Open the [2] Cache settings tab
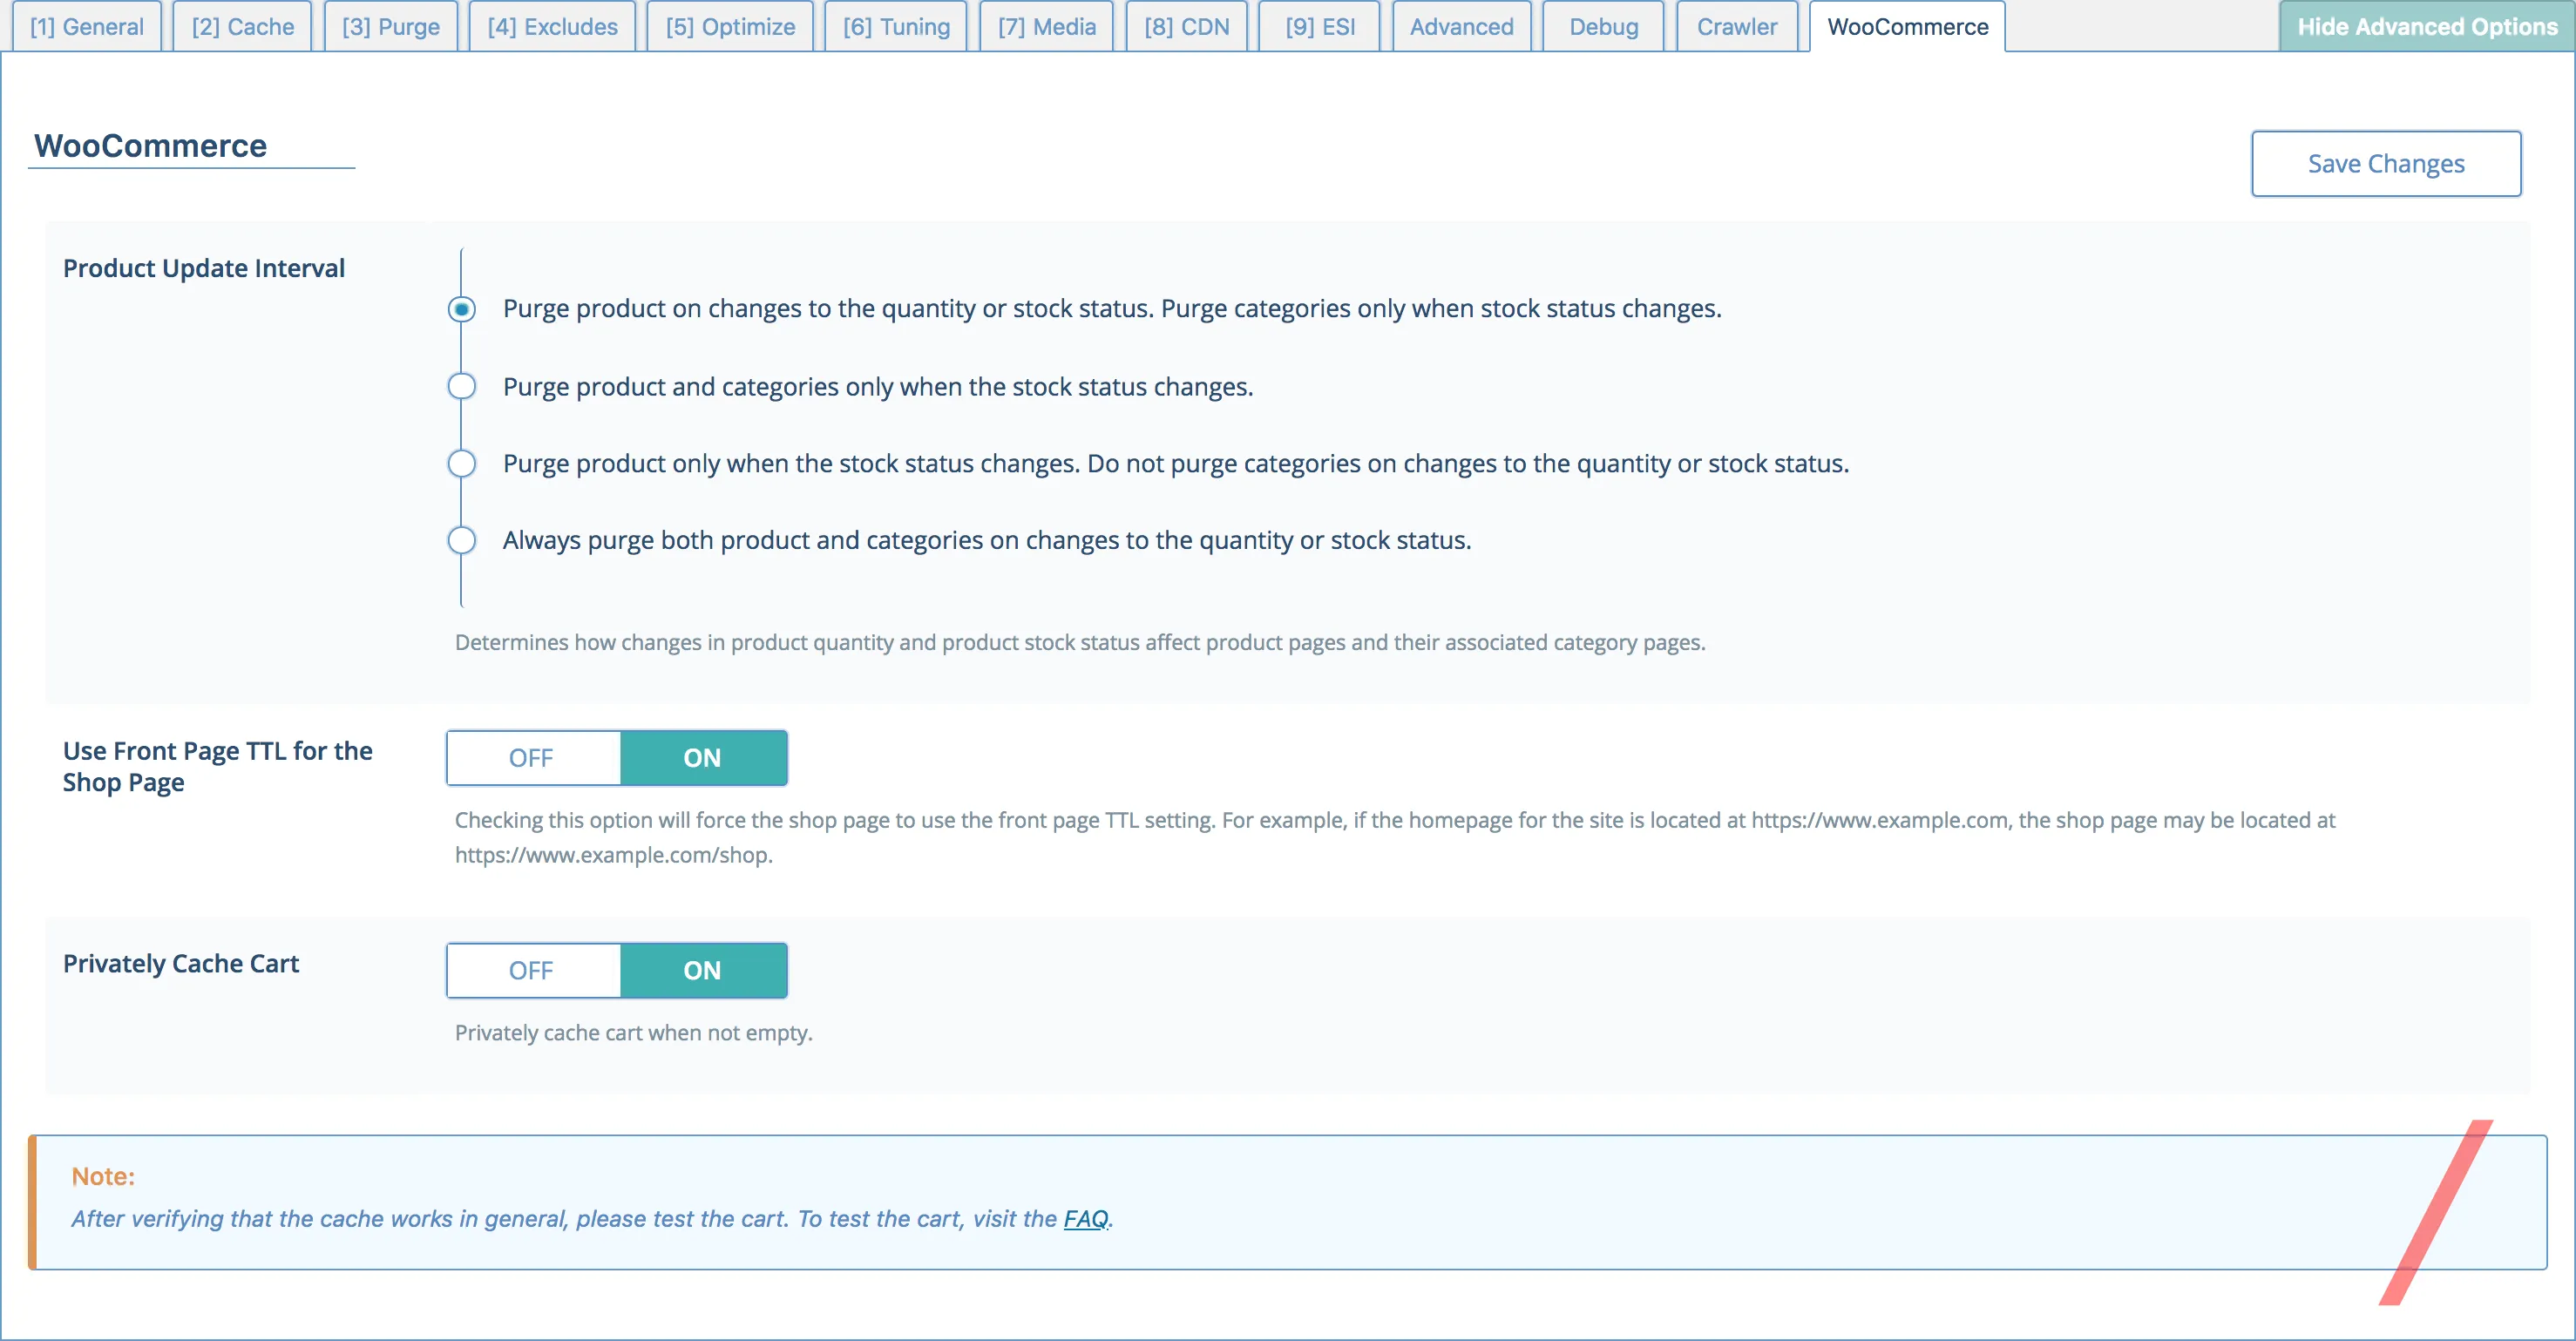 pyautogui.click(x=242, y=26)
